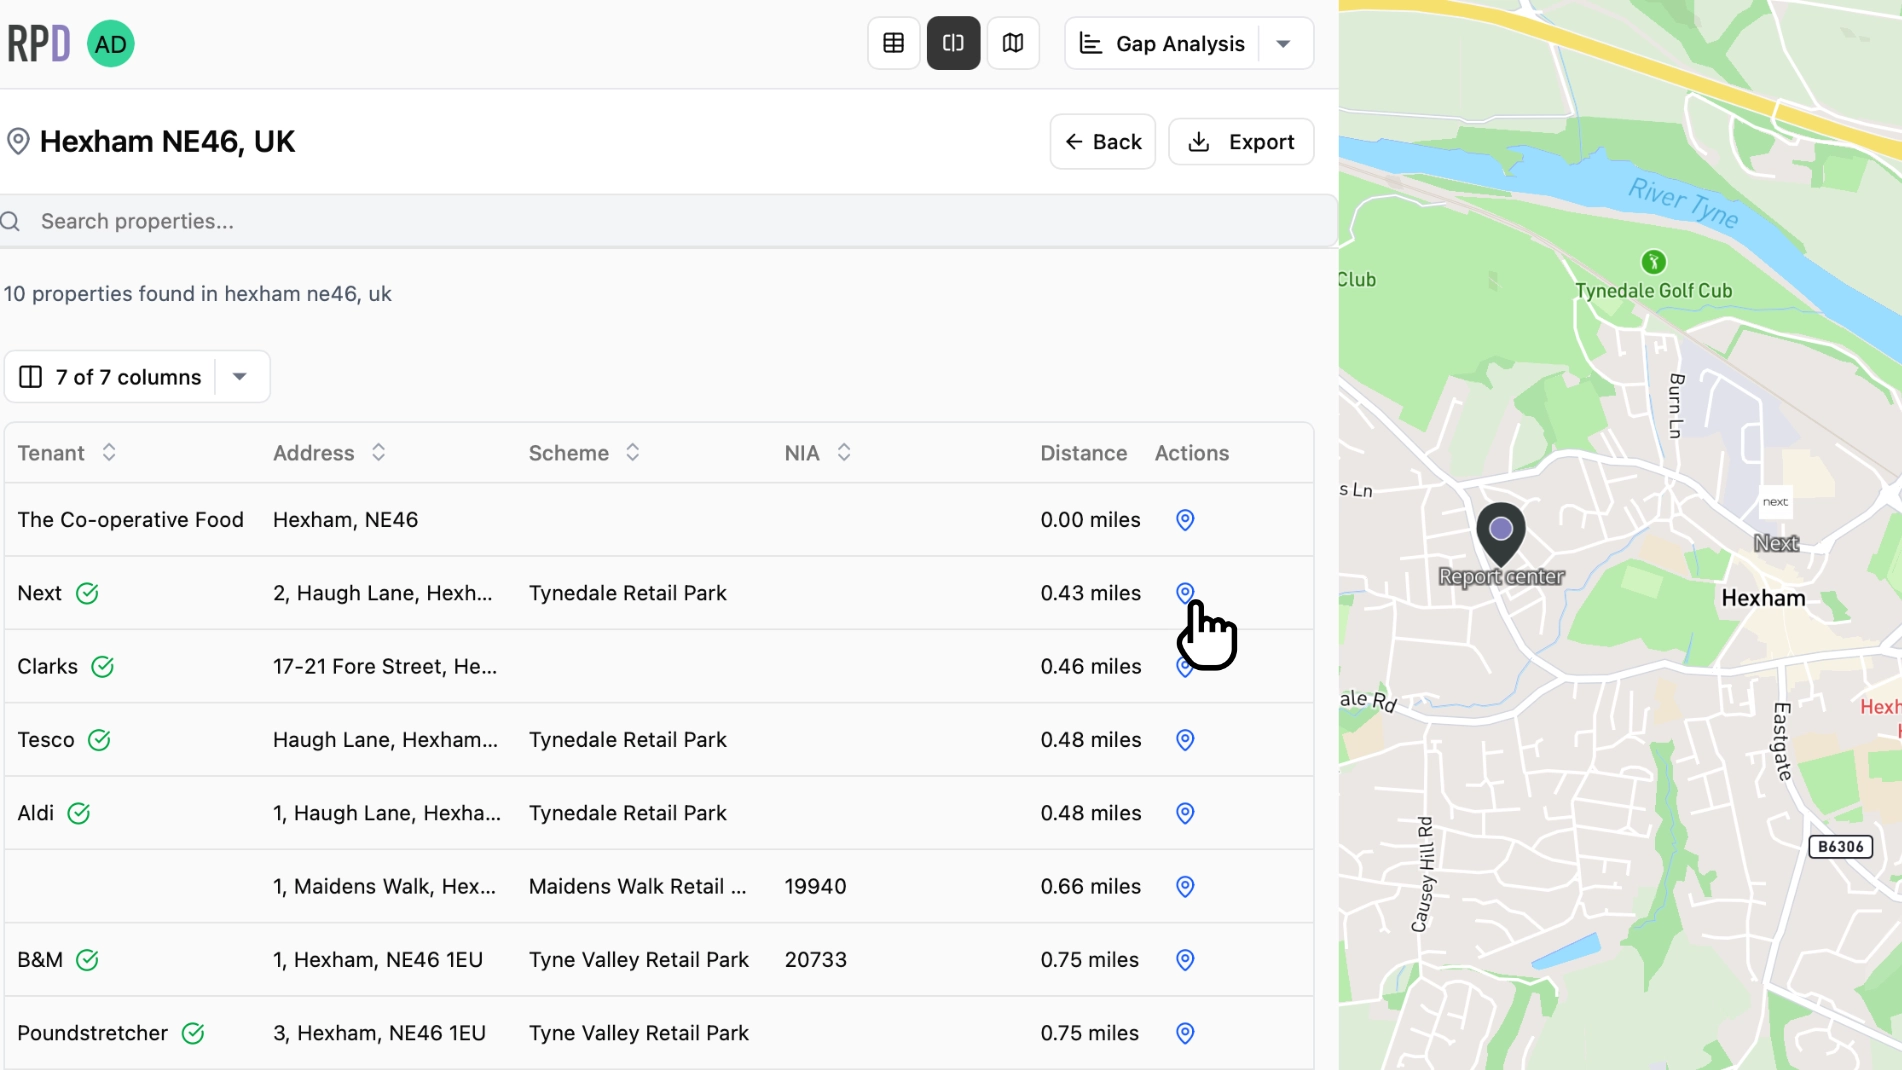
Task: Click the location marker beside Hexham NE46 heading
Action: [x=18, y=141]
